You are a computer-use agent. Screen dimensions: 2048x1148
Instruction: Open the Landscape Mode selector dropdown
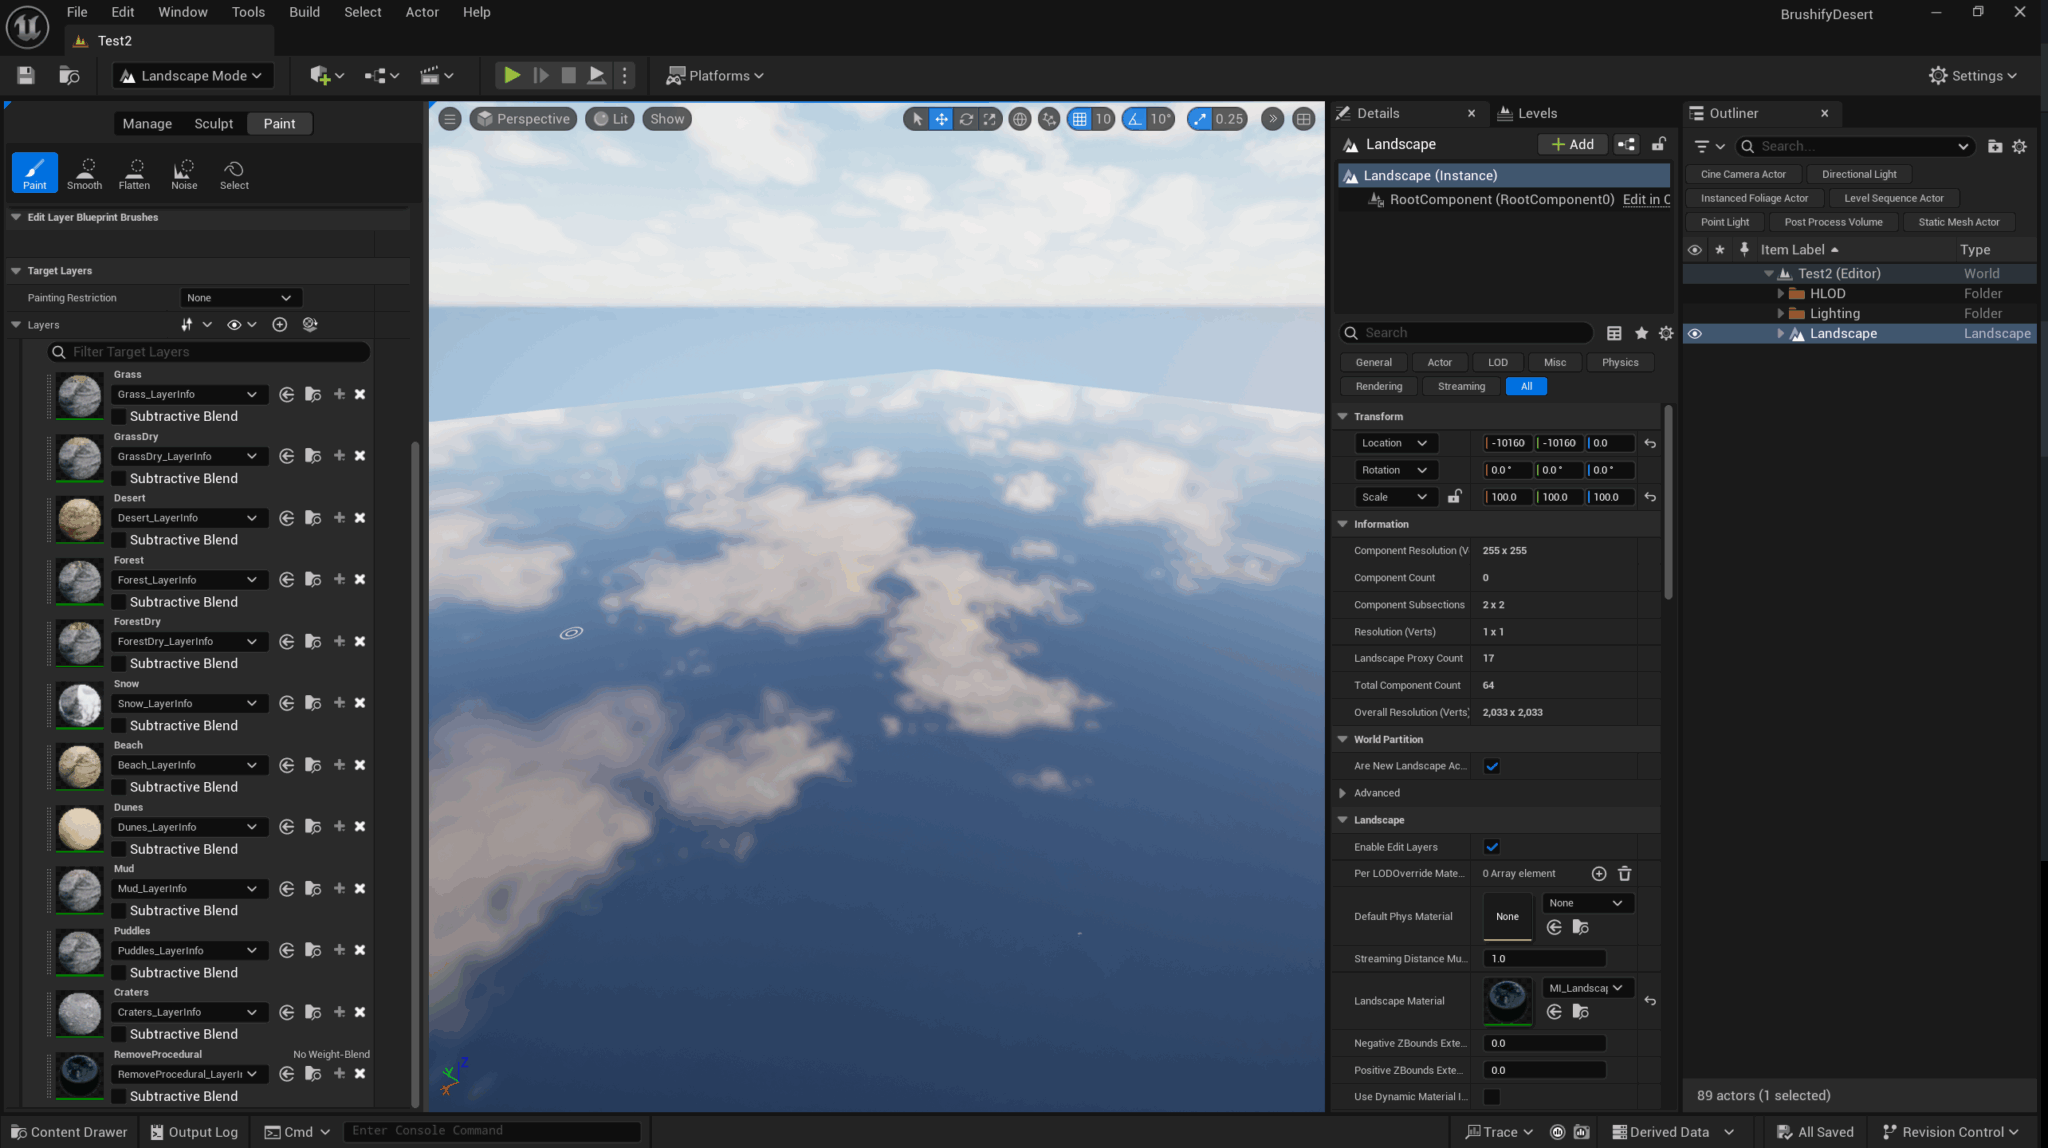pyautogui.click(x=192, y=75)
